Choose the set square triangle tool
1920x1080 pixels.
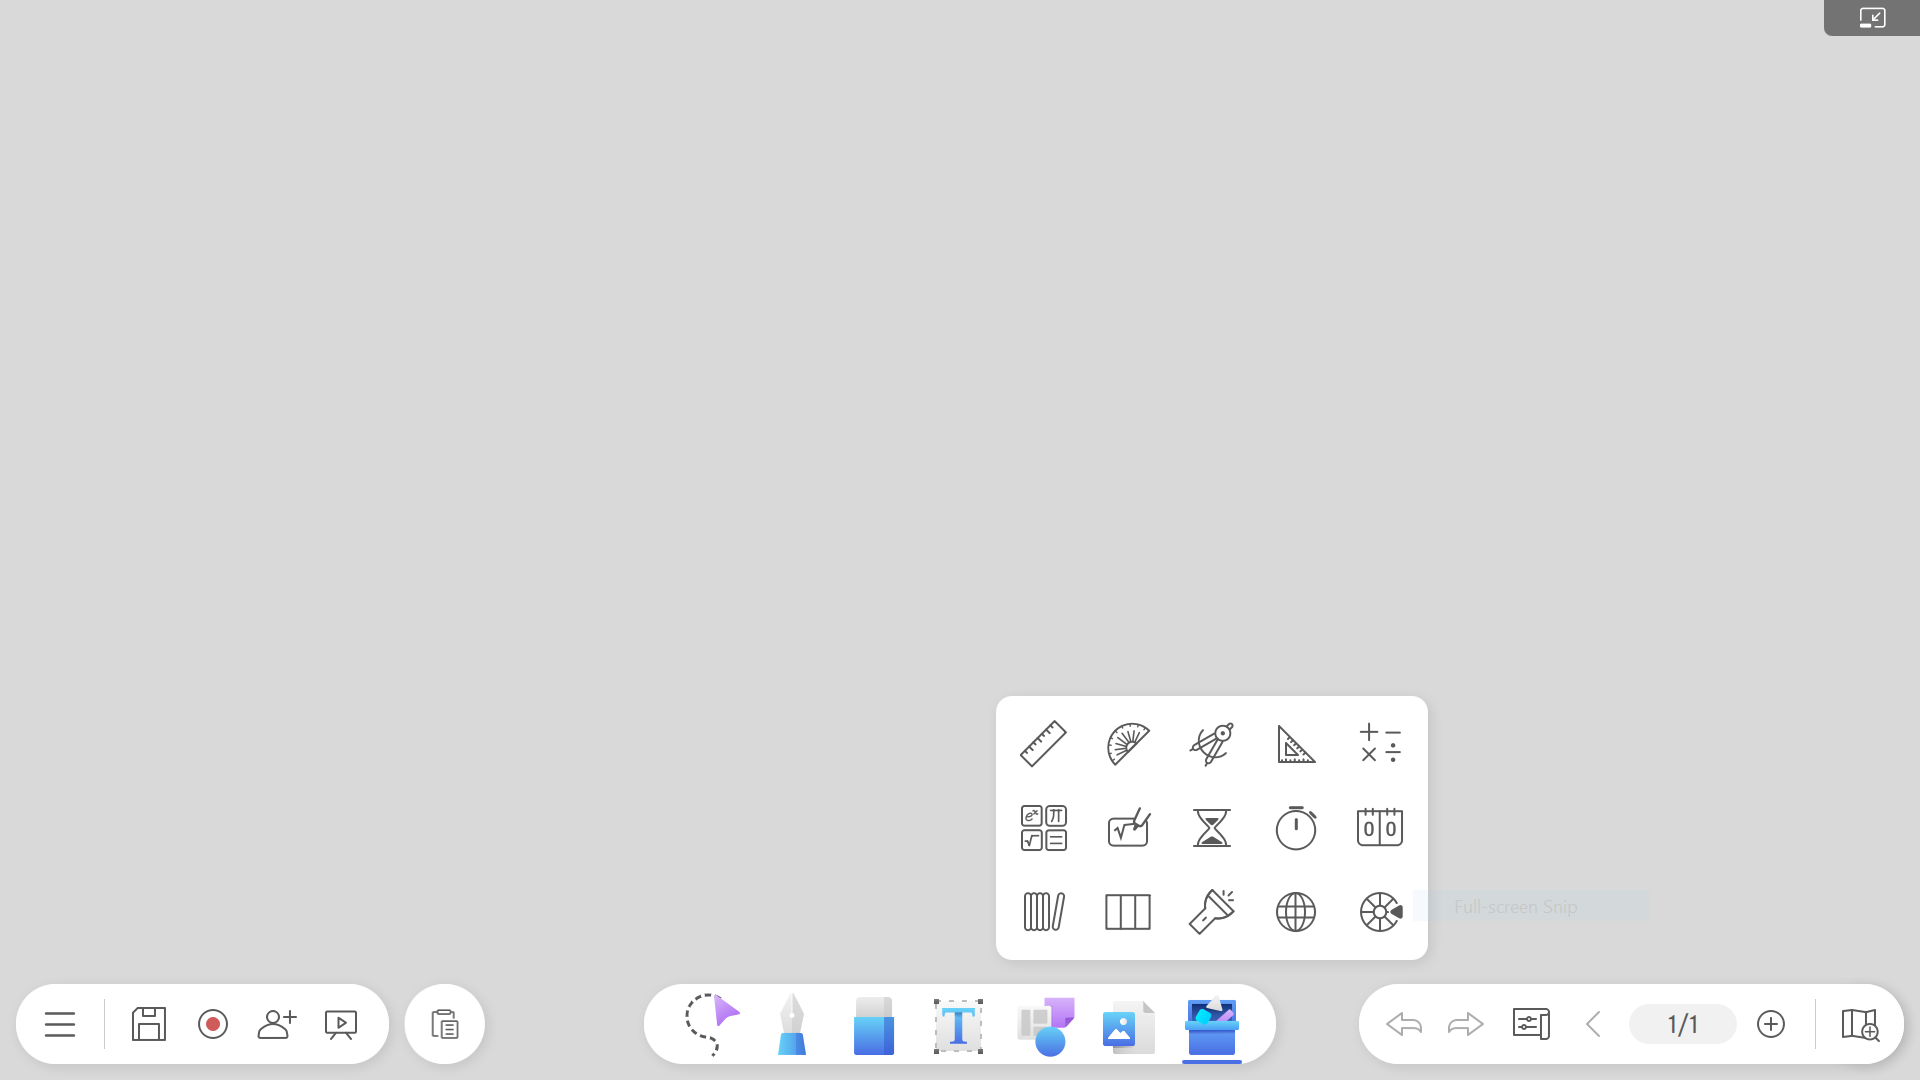(1295, 744)
